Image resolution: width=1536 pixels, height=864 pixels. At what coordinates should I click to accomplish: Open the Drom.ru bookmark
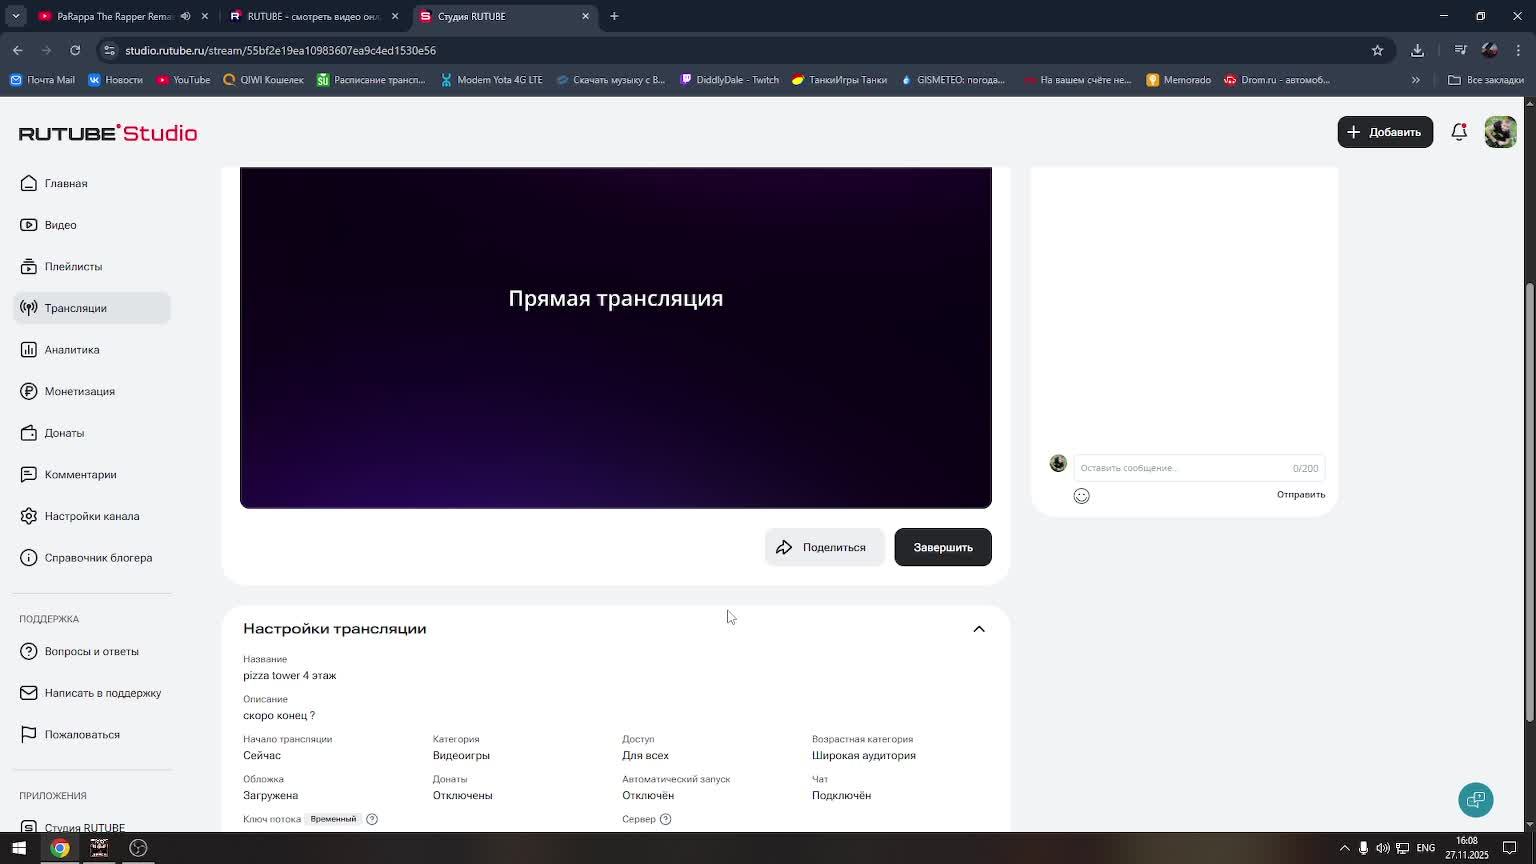click(1277, 80)
